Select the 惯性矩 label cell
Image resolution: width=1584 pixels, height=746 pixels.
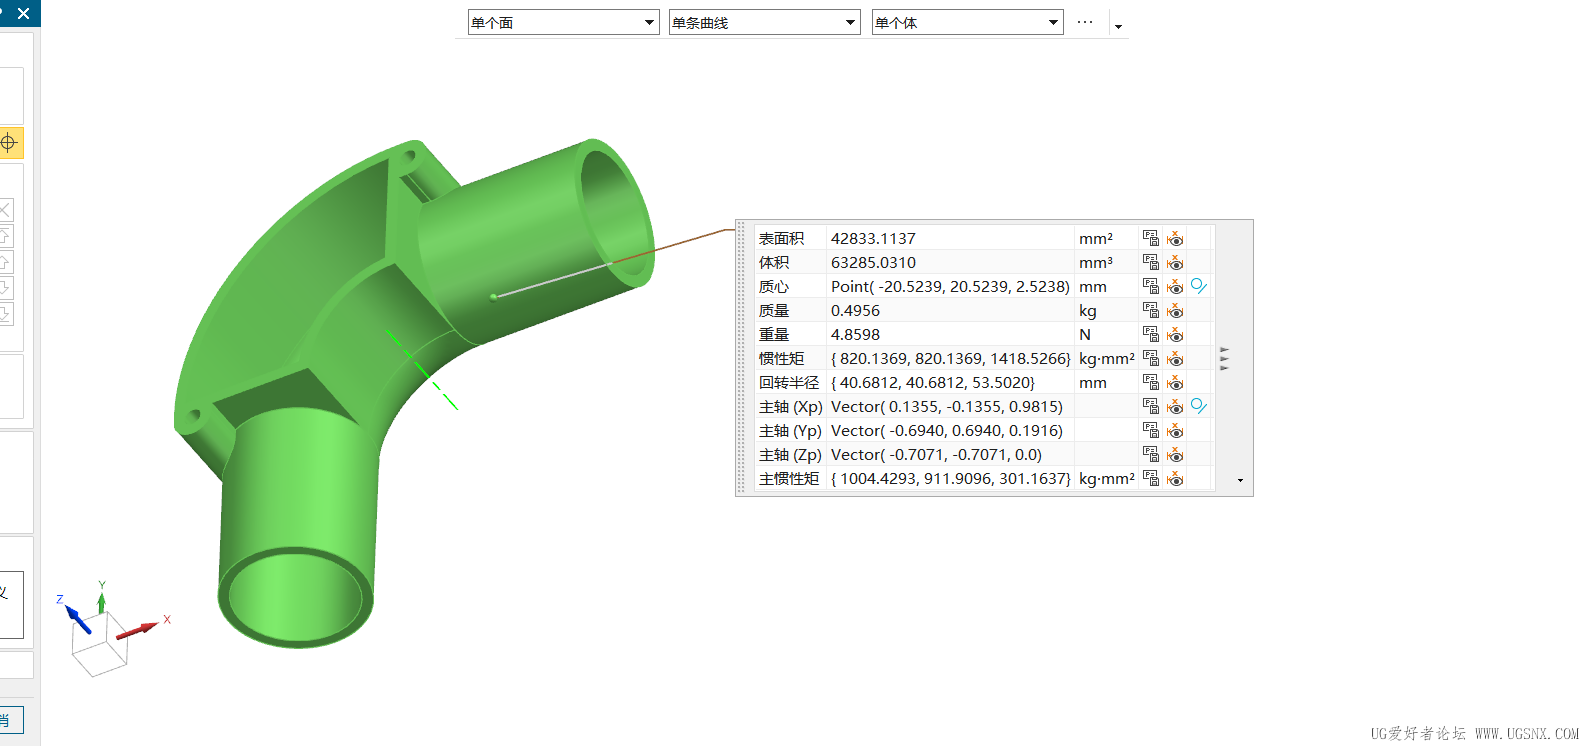point(781,358)
